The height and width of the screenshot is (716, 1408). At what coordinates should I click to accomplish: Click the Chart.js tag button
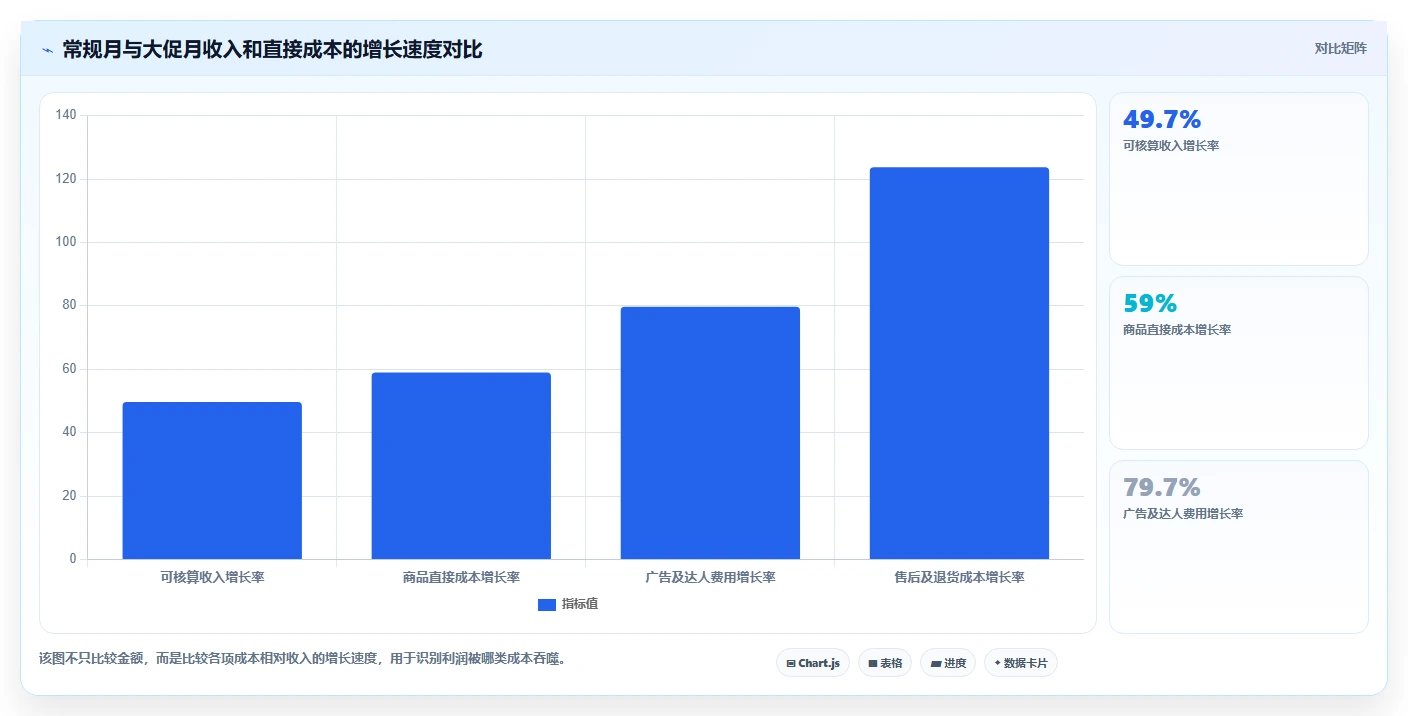point(813,663)
